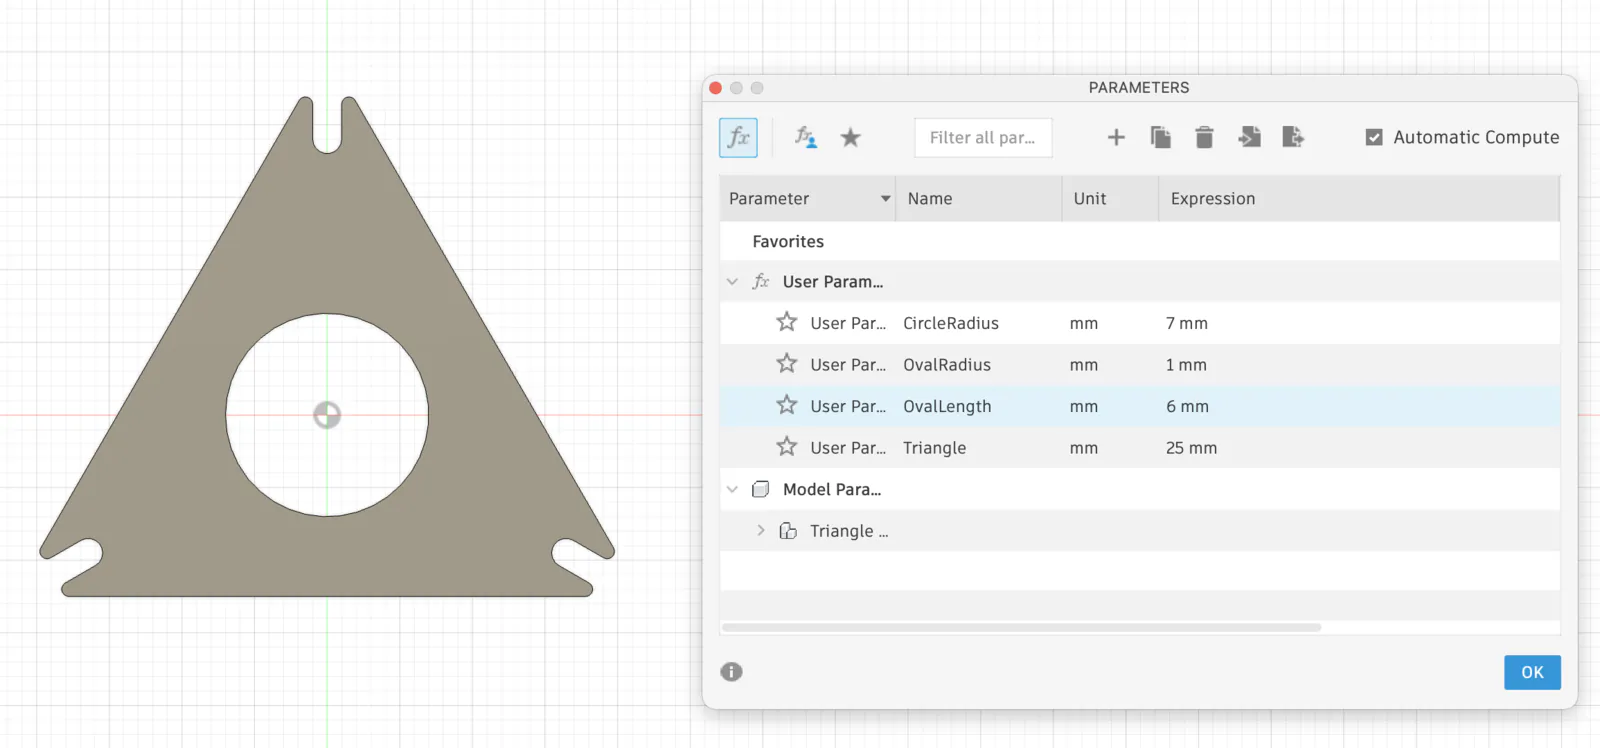Screen dimensions: 1600x748
Task: Click the mm unit cell for OvalLength
Action: pyautogui.click(x=1084, y=407)
